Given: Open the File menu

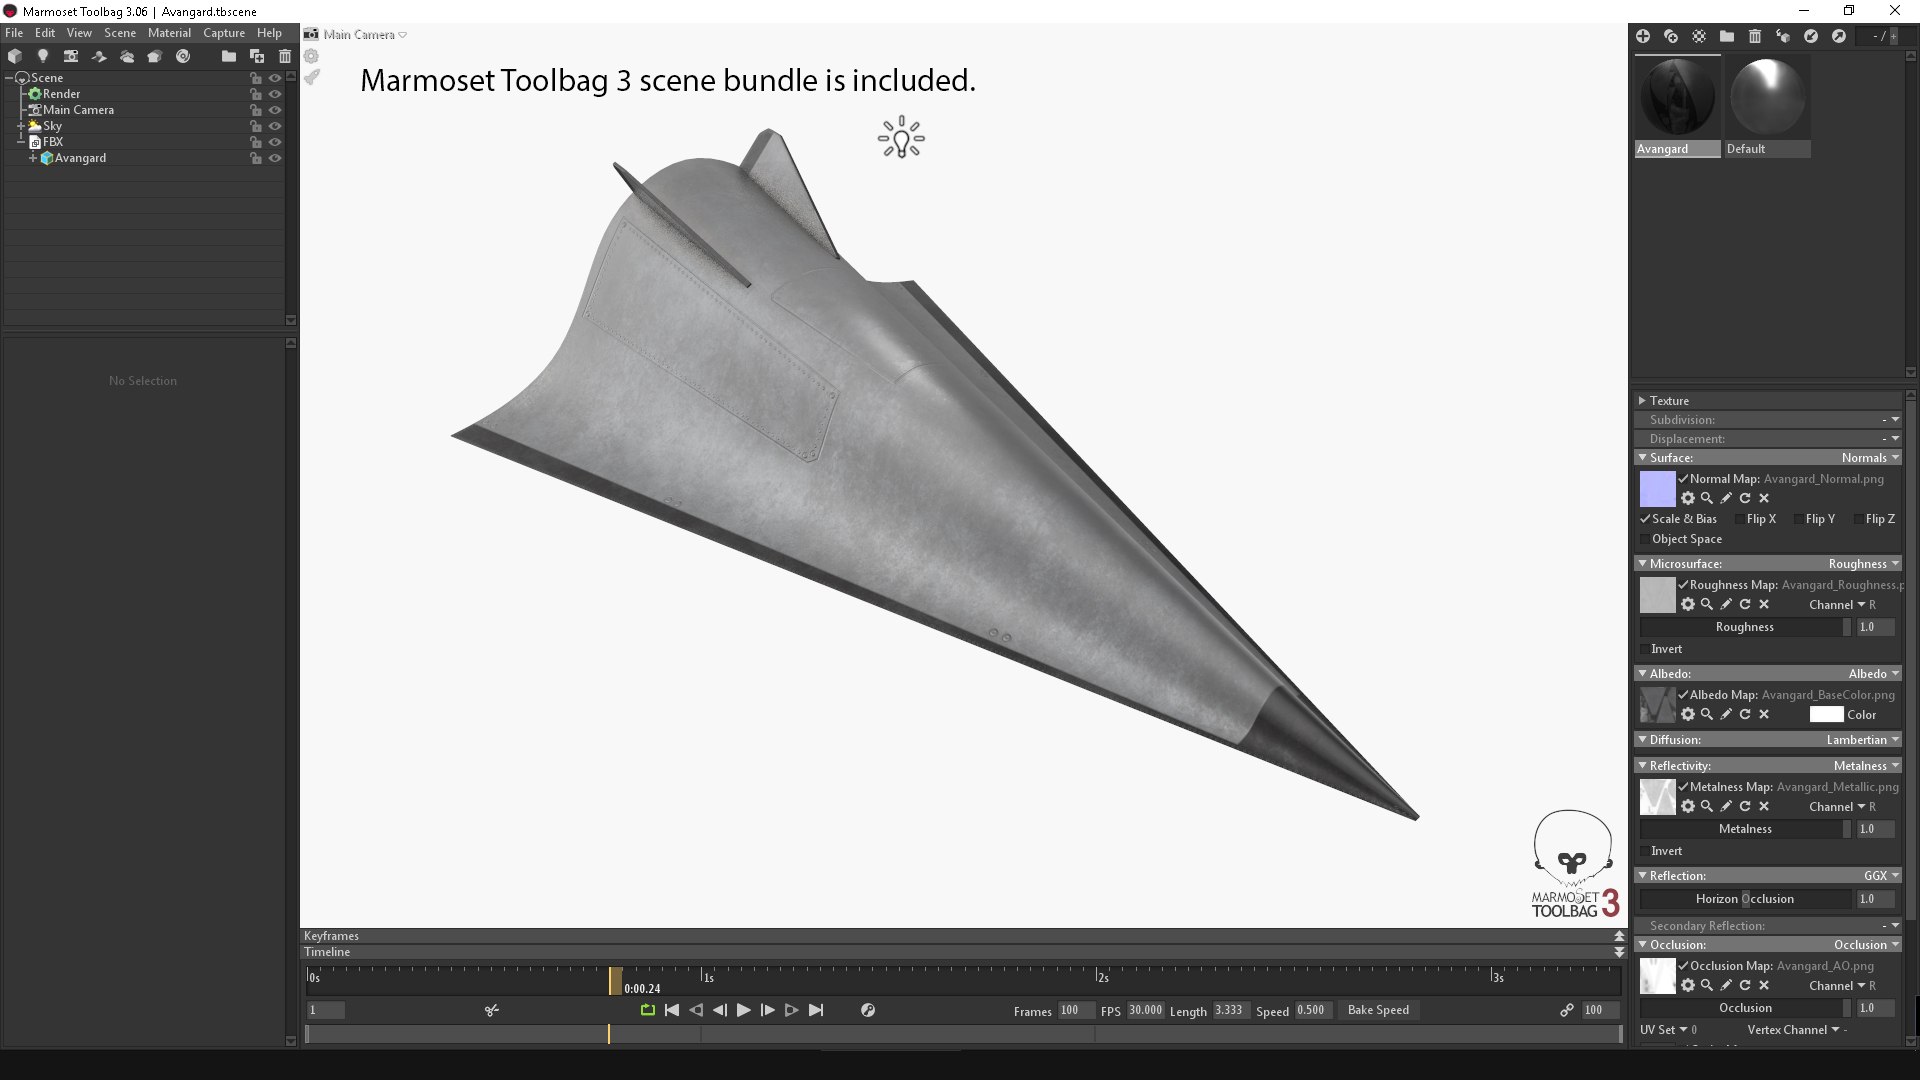Looking at the screenshot, I should (14, 33).
